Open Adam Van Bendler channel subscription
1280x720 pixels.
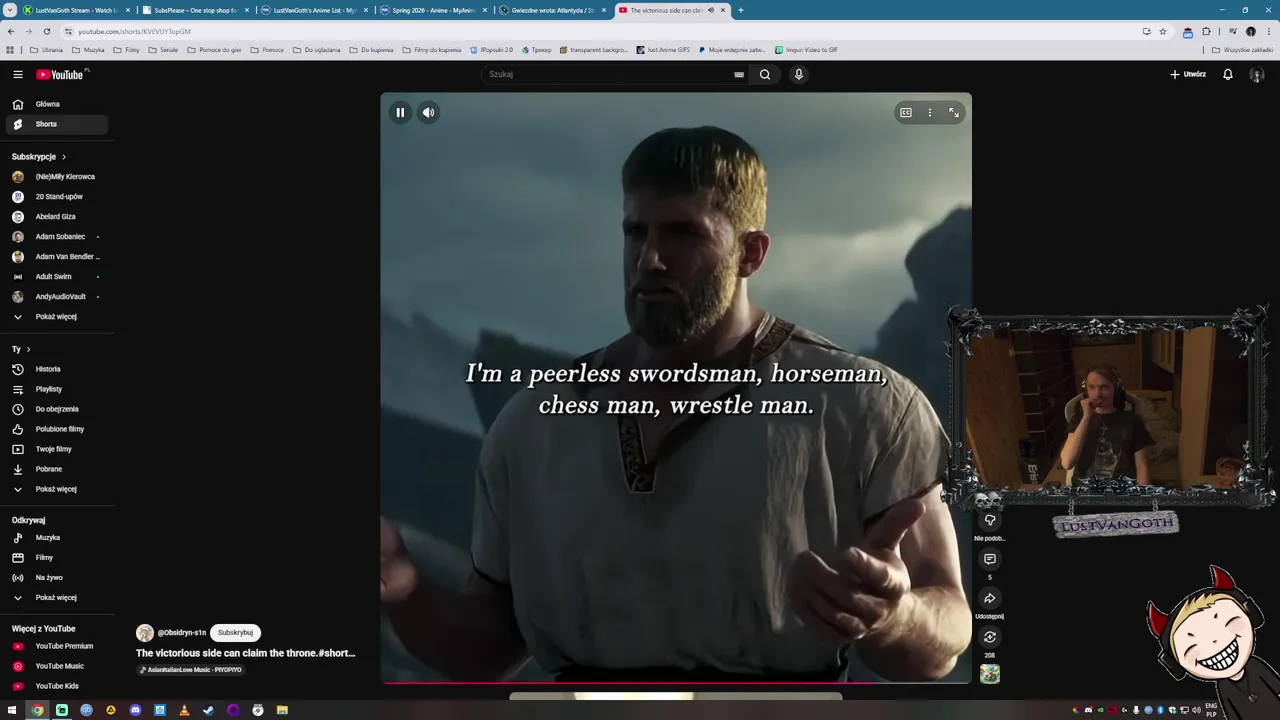pos(56,257)
